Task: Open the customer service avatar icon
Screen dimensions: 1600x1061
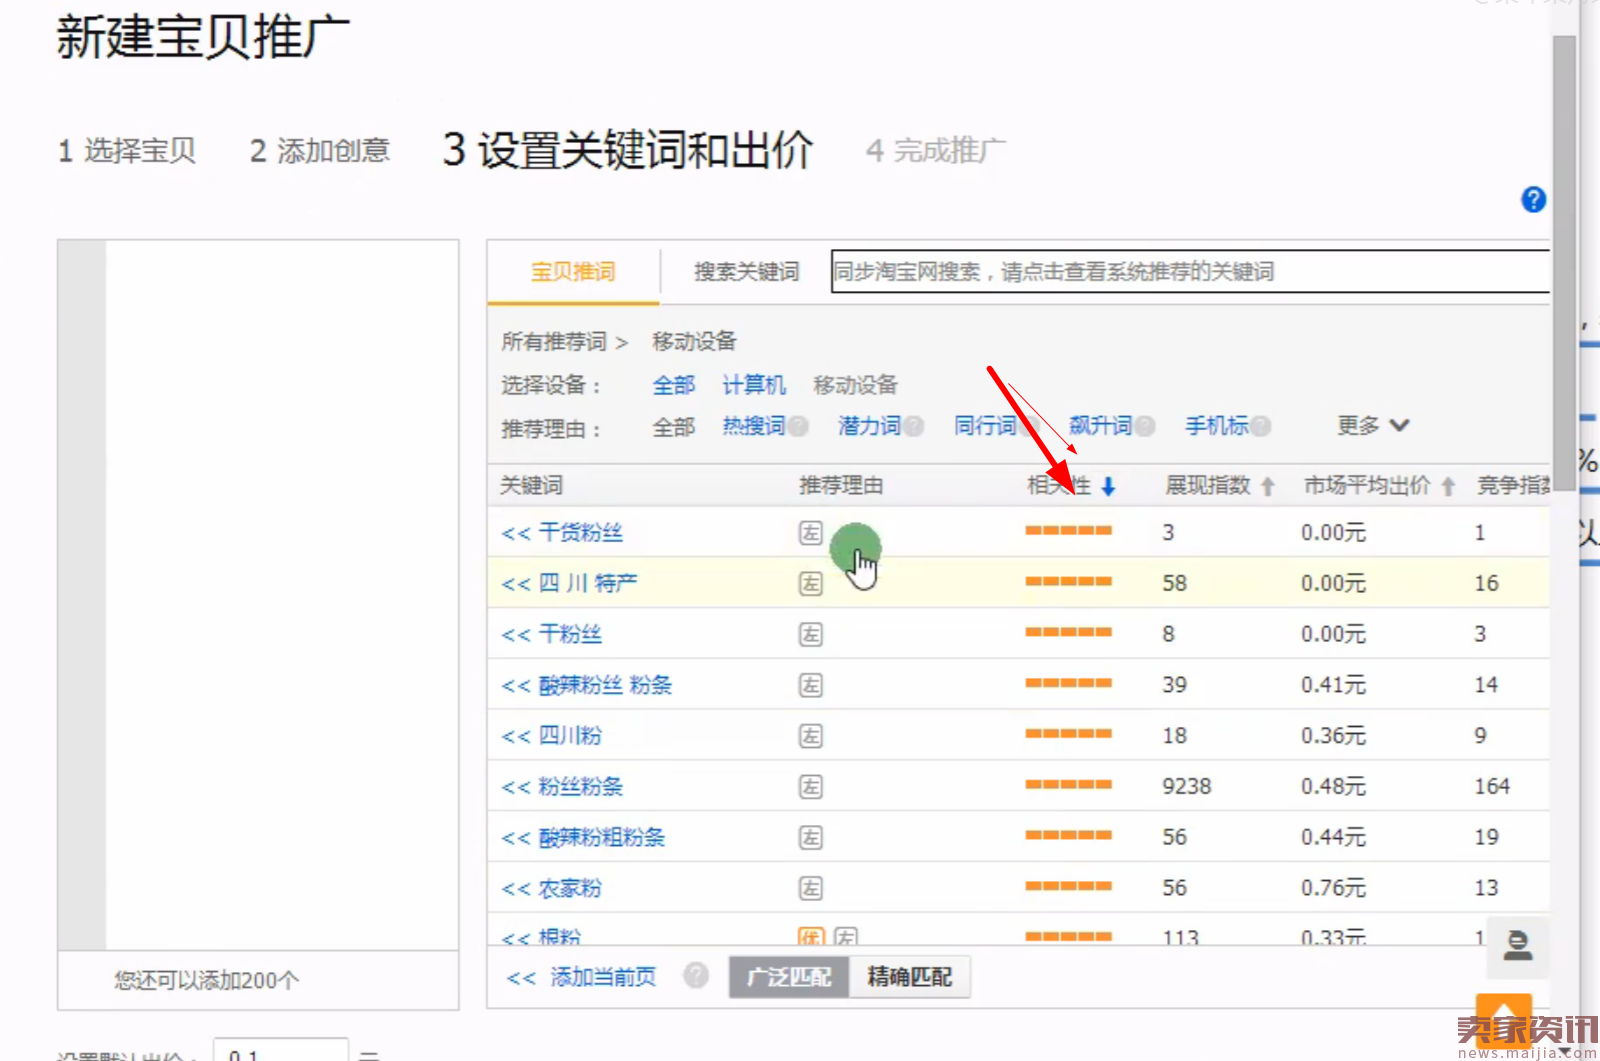Action: click(1518, 945)
